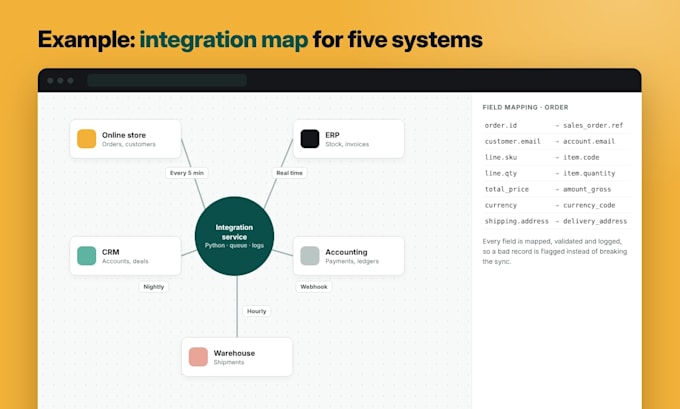Select the item.quantity target field
Screen dimensions: 680x409
pos(589,173)
